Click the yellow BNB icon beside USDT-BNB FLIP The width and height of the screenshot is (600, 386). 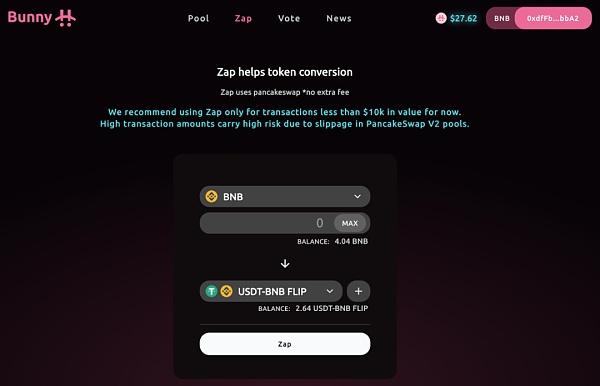point(227,291)
